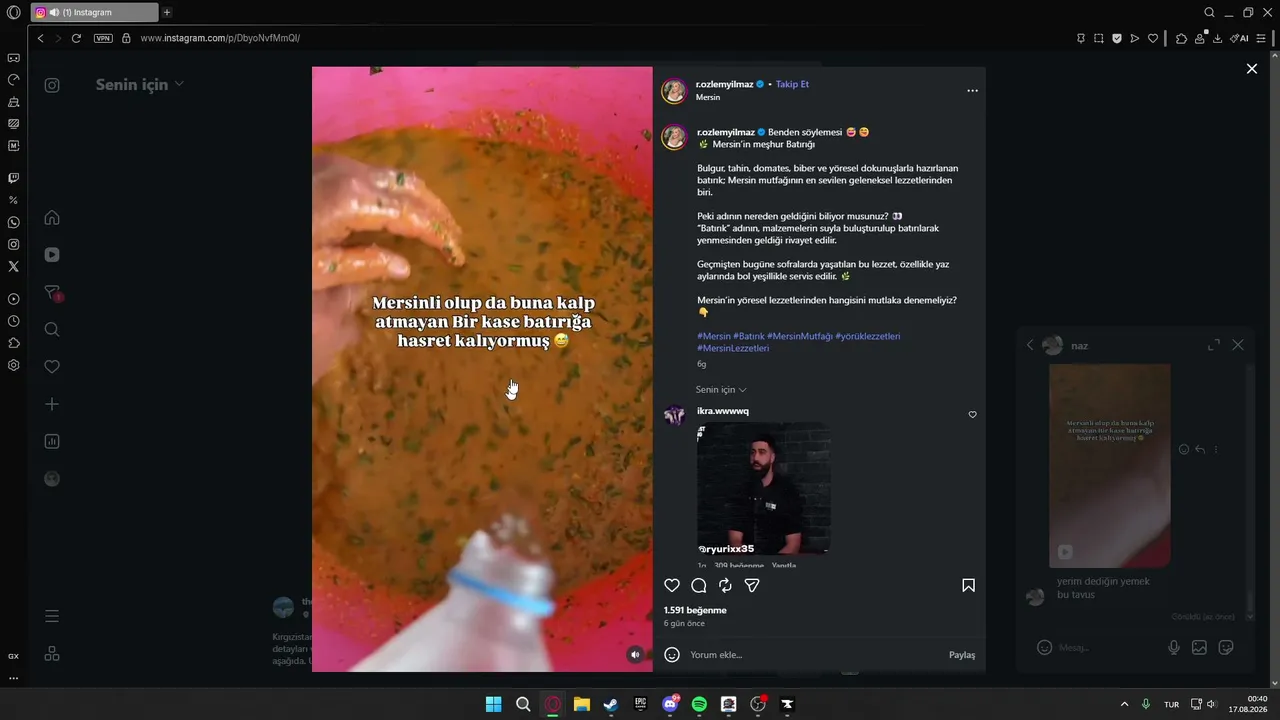Image resolution: width=1280 pixels, height=720 pixels.
Task: Open Opera sidebar settings gear
Action: (13, 365)
